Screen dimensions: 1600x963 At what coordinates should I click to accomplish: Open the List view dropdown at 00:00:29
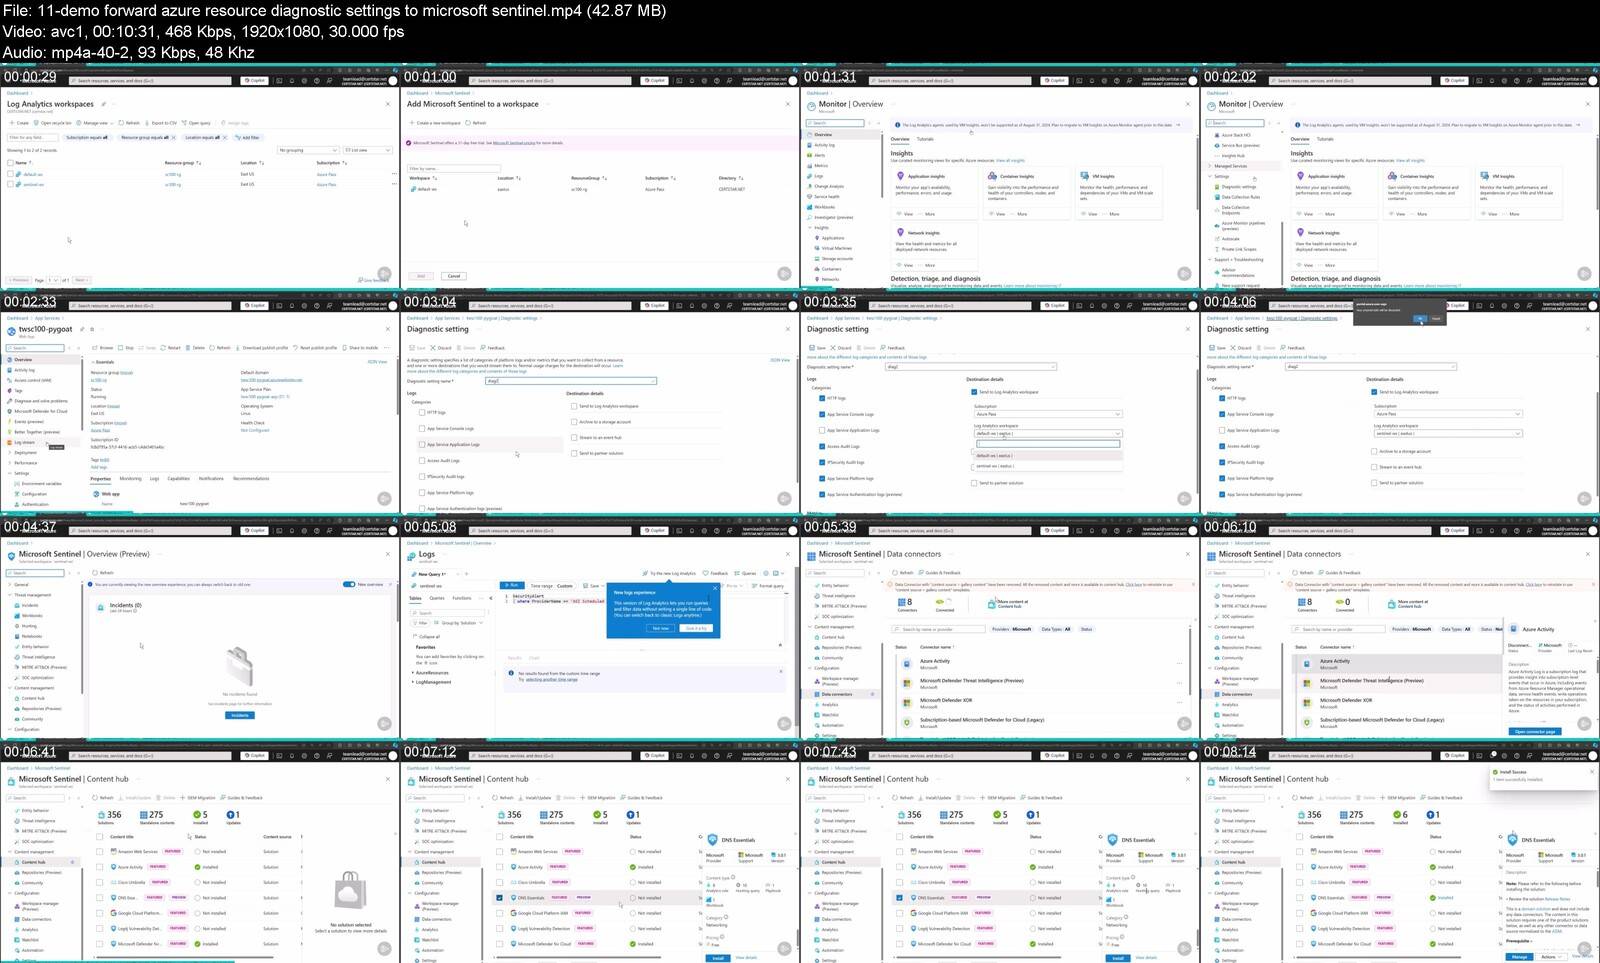pyautogui.click(x=368, y=150)
